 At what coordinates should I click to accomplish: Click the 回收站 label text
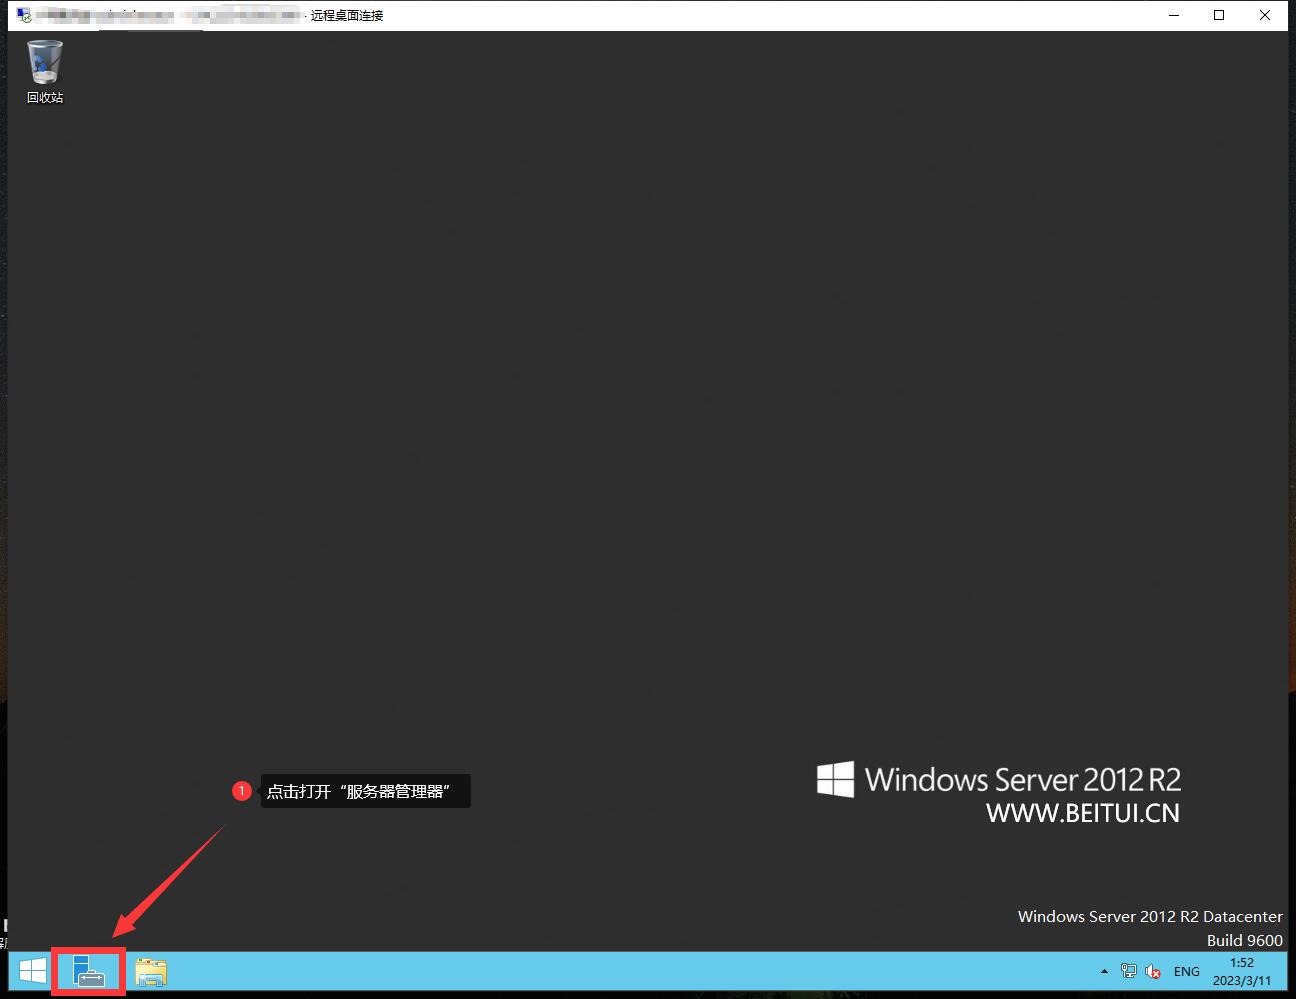coord(45,97)
